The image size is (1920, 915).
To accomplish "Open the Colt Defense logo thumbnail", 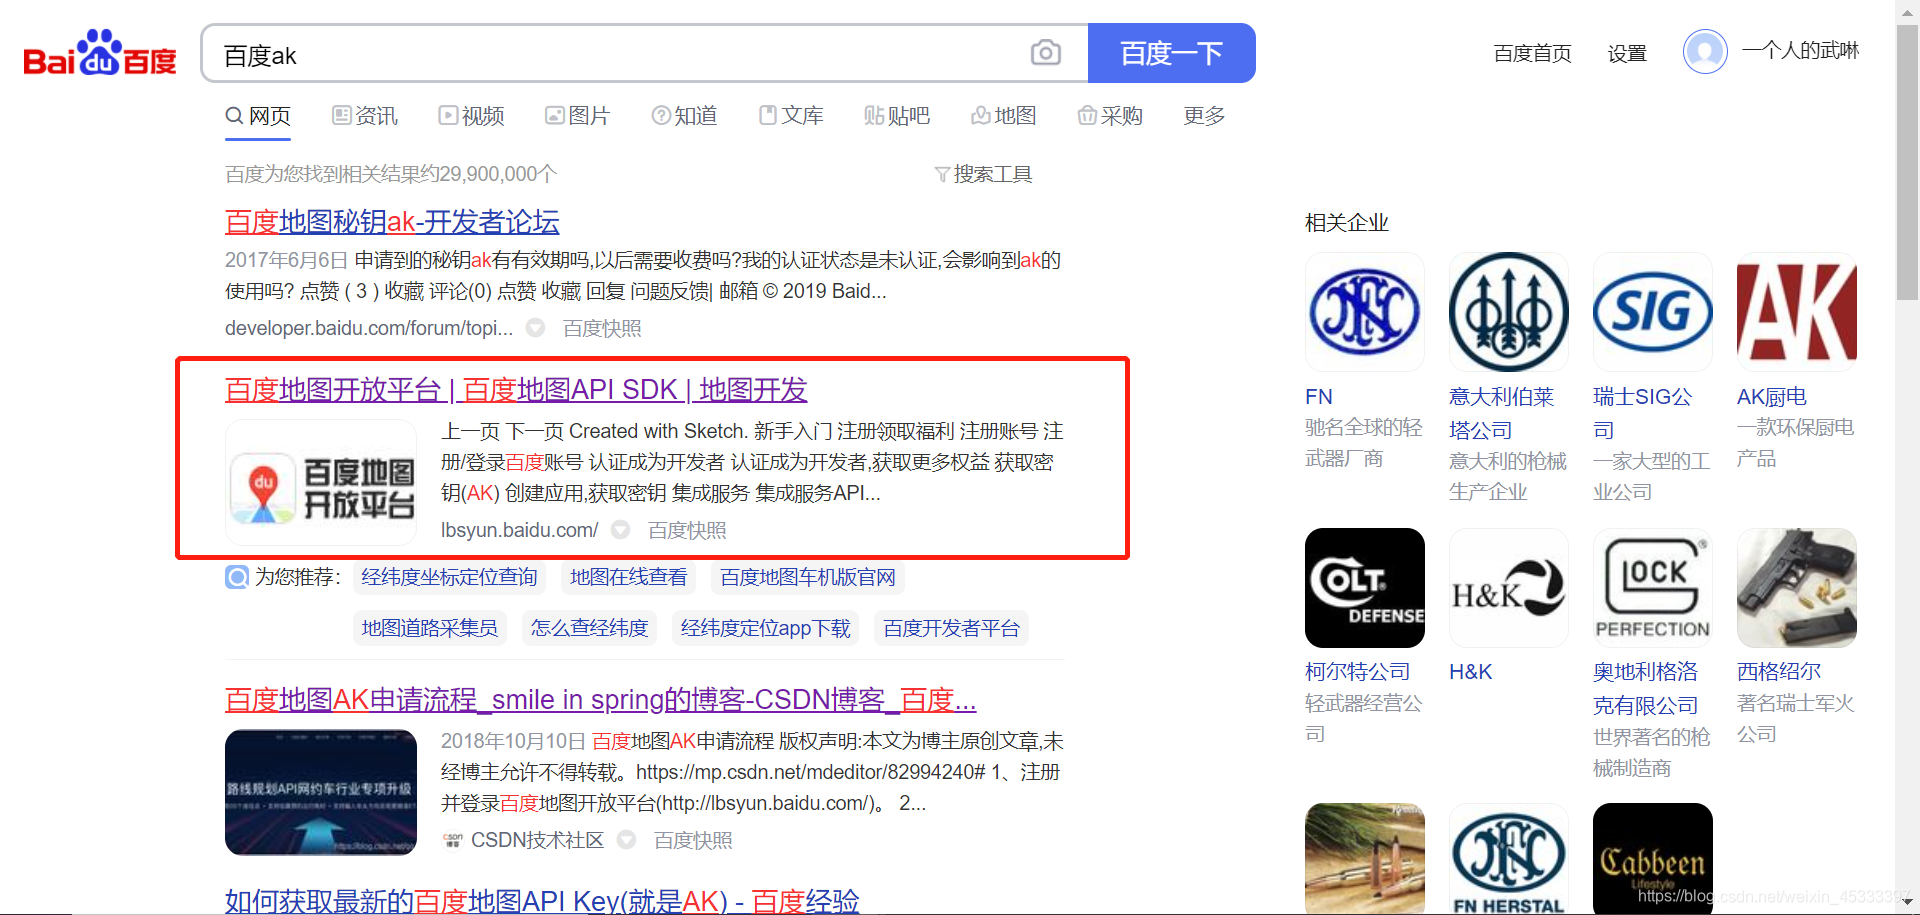I will (x=1364, y=588).
